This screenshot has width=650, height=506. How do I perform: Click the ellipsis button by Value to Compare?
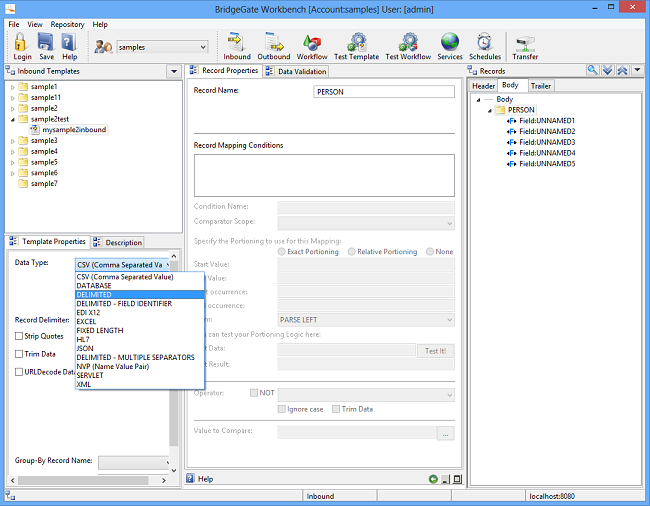446,434
